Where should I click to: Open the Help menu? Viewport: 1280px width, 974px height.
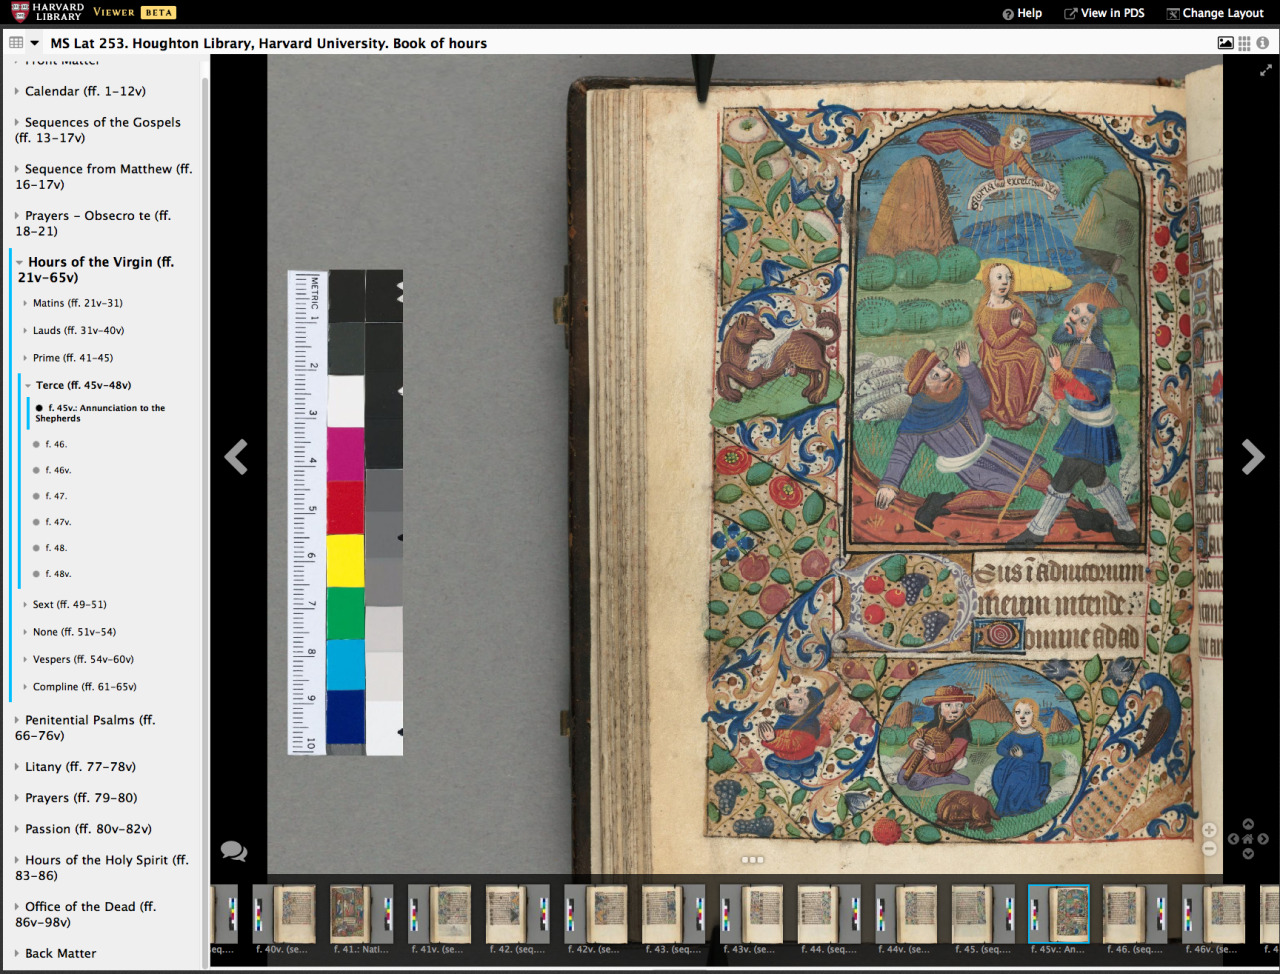[x=1022, y=13]
